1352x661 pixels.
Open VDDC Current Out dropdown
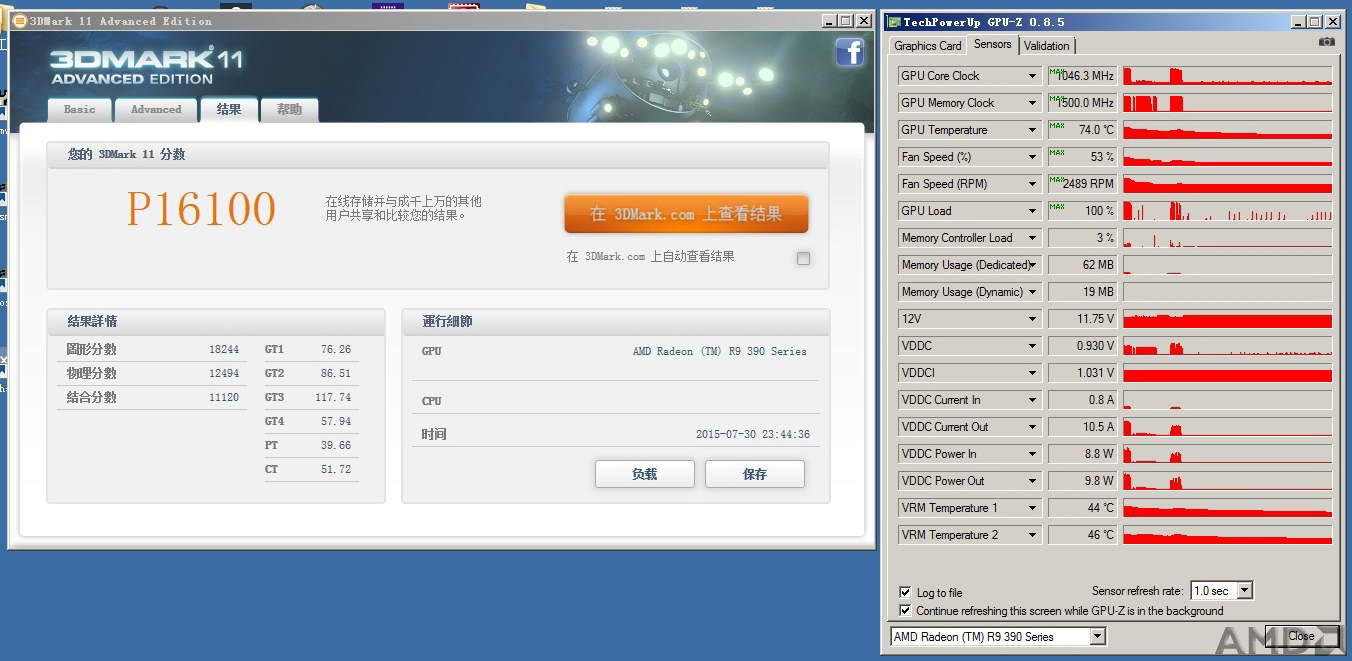1033,427
